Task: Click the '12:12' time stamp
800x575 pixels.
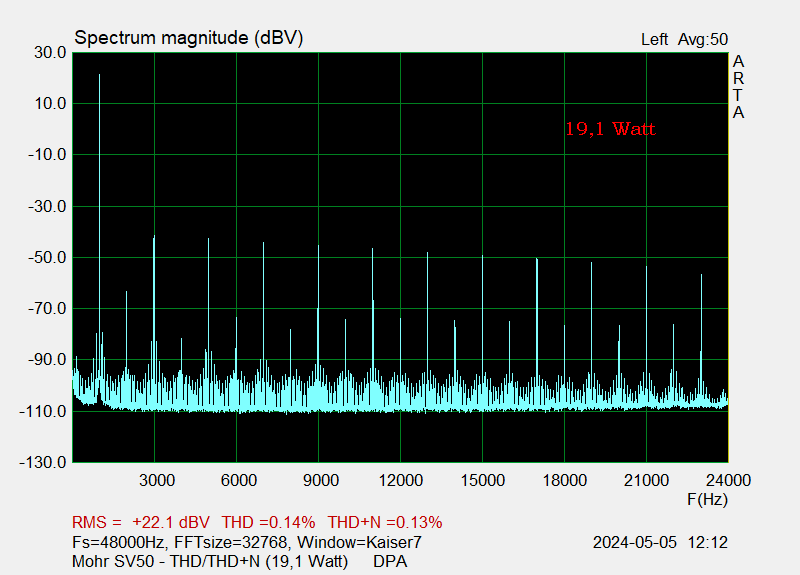Action: (708, 542)
